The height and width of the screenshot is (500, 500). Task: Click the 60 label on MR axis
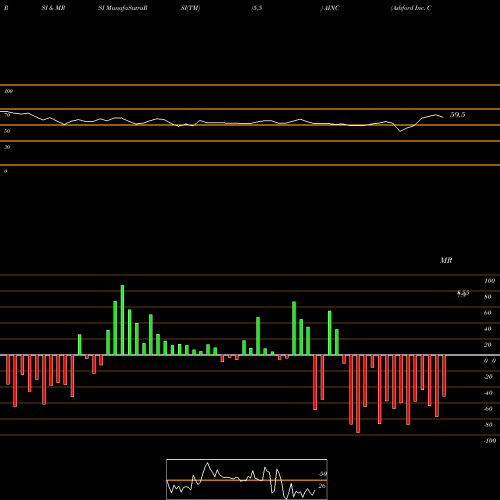[488, 313]
